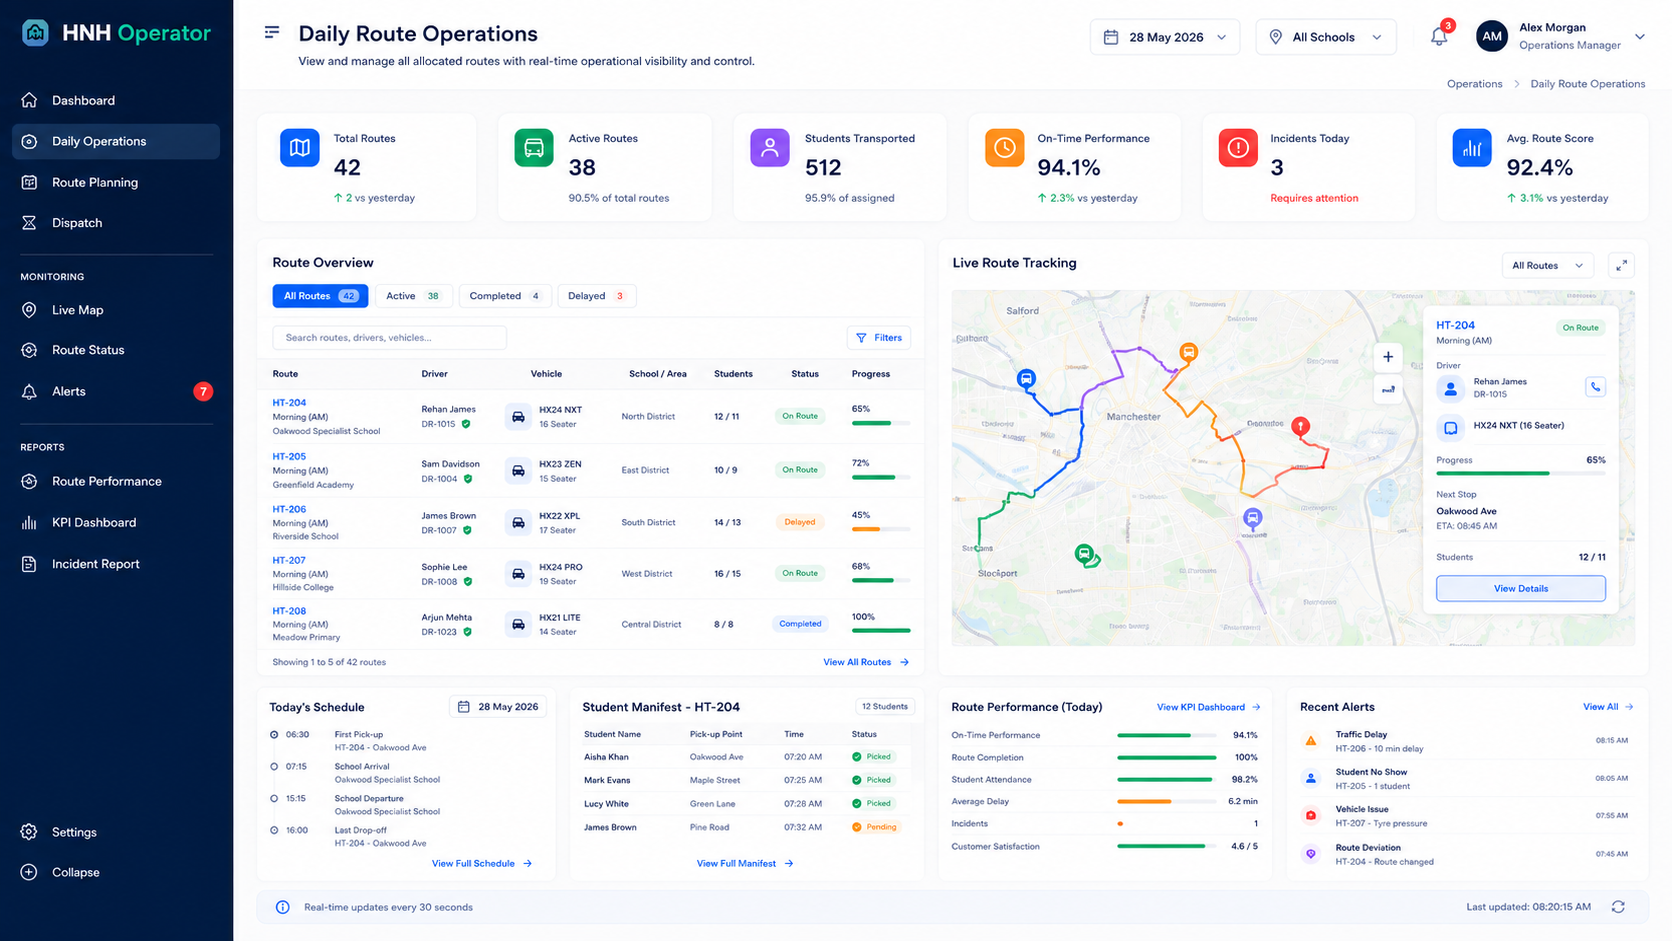1672x941 pixels.
Task: Click Students Transported person icon
Action: [x=769, y=148]
